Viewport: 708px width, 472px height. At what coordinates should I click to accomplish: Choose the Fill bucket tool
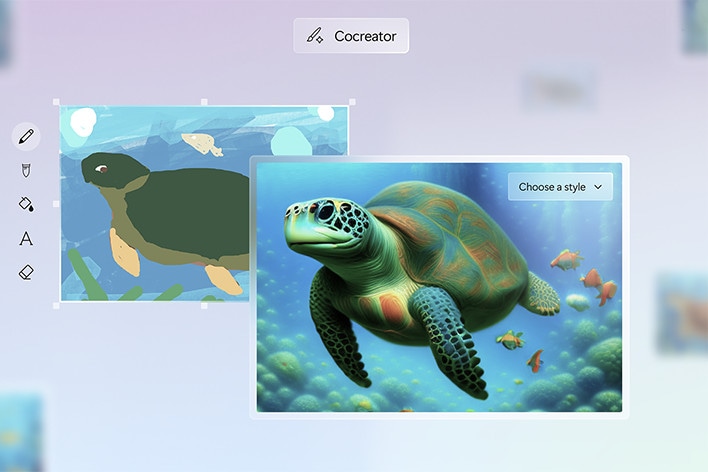pyautogui.click(x=26, y=204)
